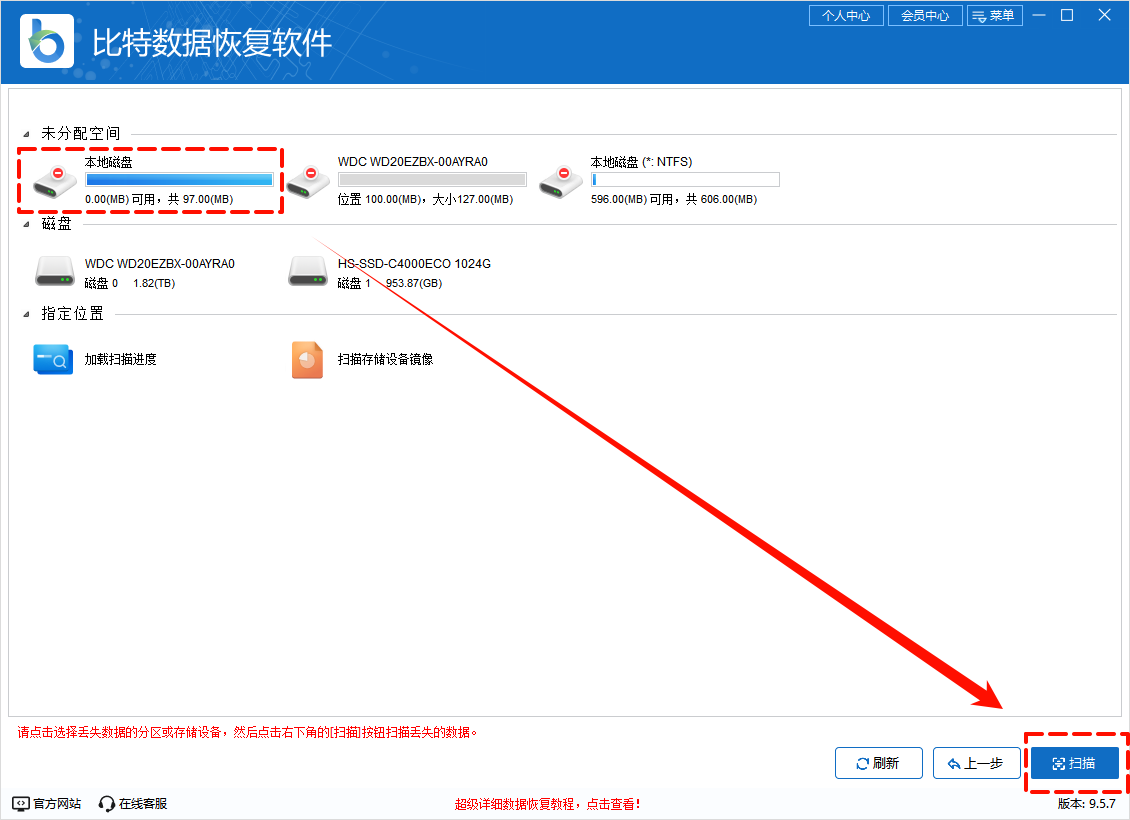Image resolution: width=1130 pixels, height=820 pixels.
Task: Click the 磁盘 0 1.82(TB) label
Action: [130, 284]
